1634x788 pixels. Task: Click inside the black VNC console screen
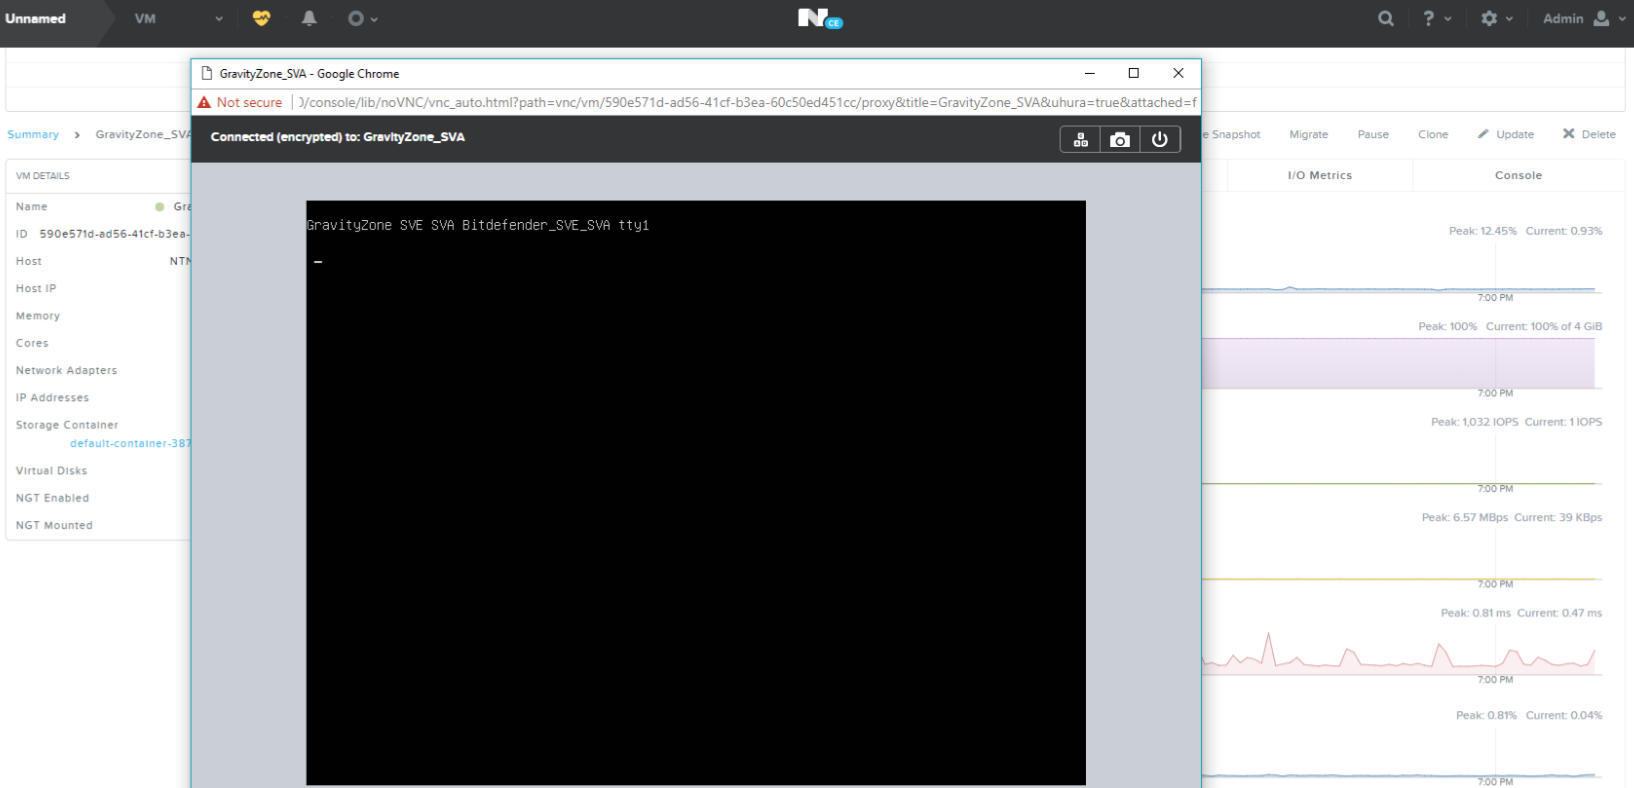coord(695,492)
